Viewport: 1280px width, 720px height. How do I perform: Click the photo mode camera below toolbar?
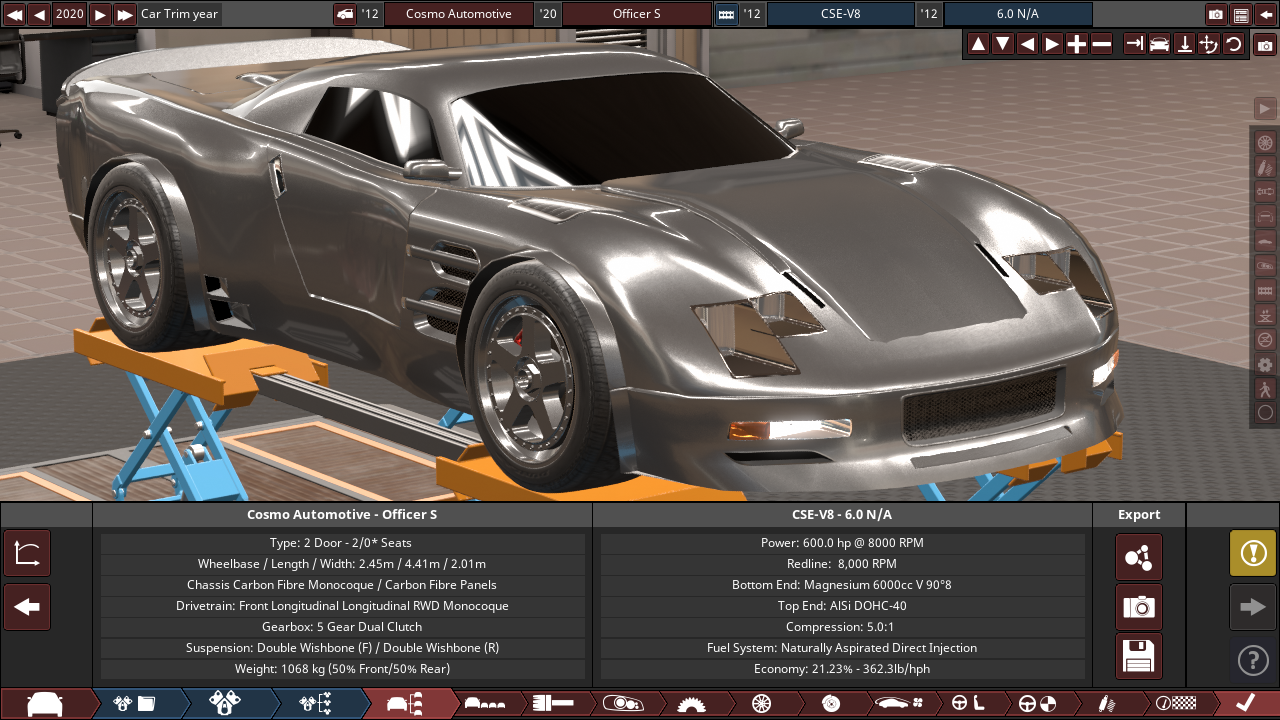point(1265,45)
